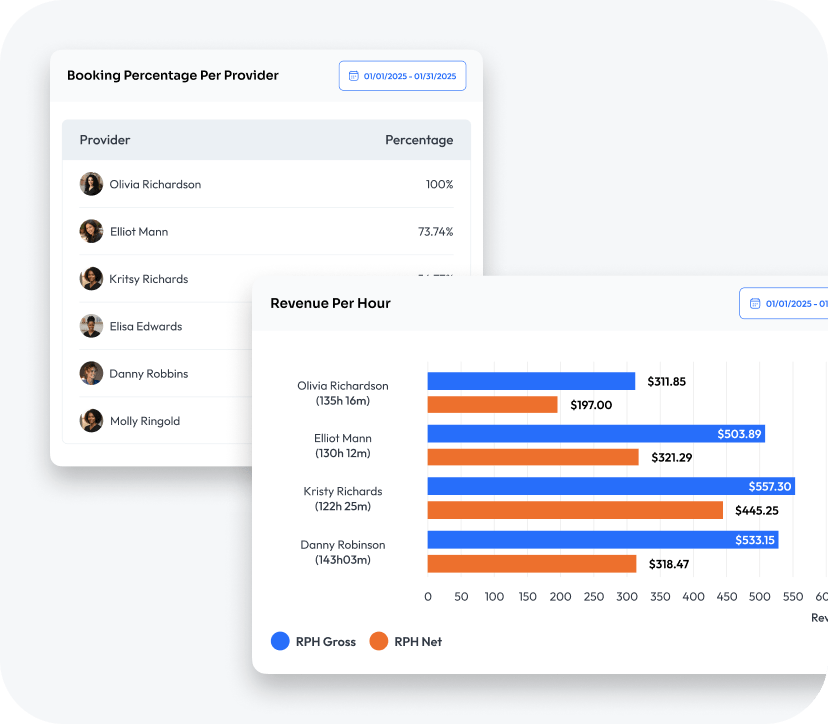Select the Elliot Mann provider name
This screenshot has width=829, height=725.
139,231
